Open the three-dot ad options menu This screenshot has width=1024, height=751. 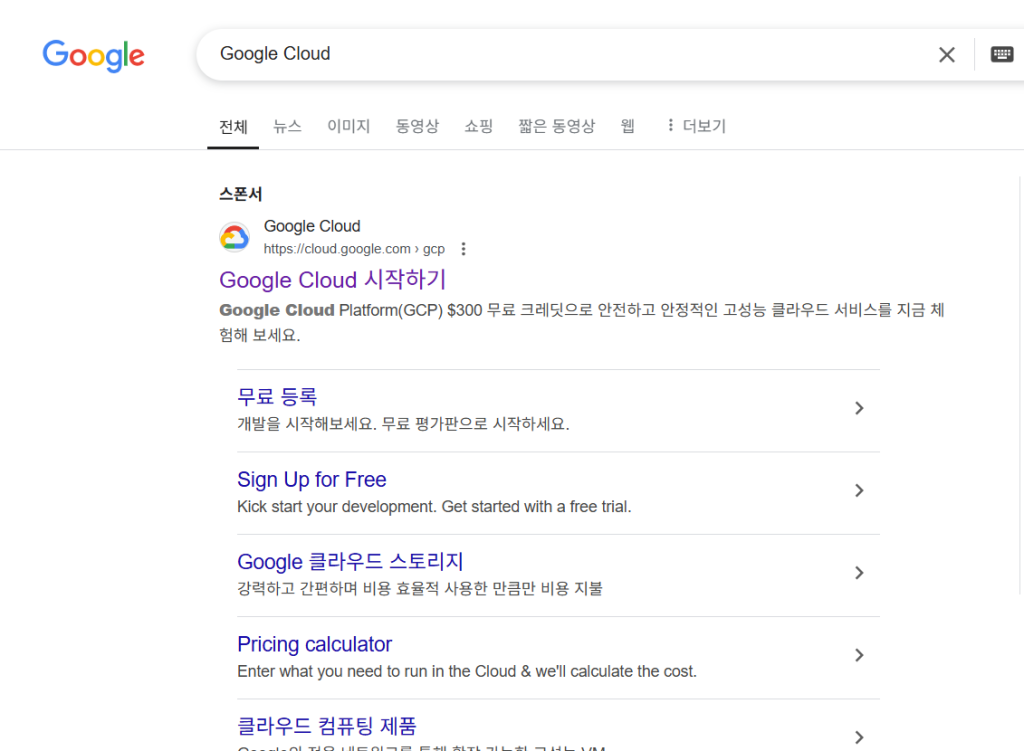click(463, 249)
